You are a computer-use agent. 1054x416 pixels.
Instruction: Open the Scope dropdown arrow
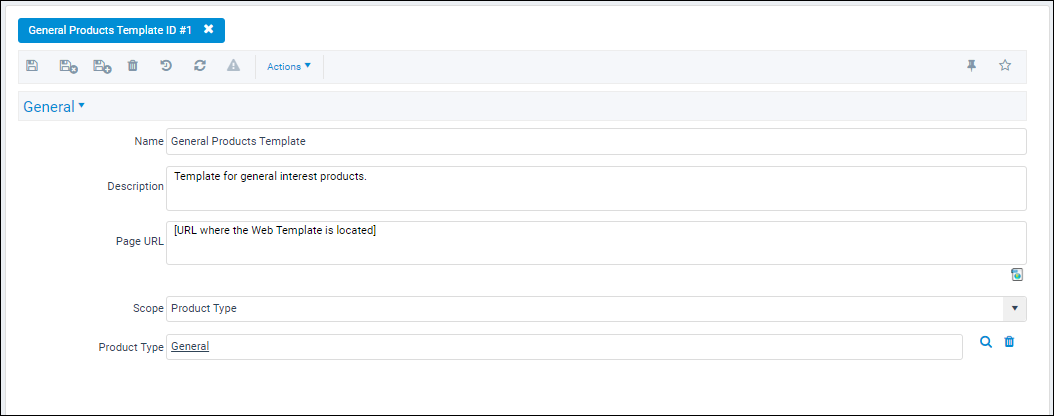pyautogui.click(x=1014, y=309)
